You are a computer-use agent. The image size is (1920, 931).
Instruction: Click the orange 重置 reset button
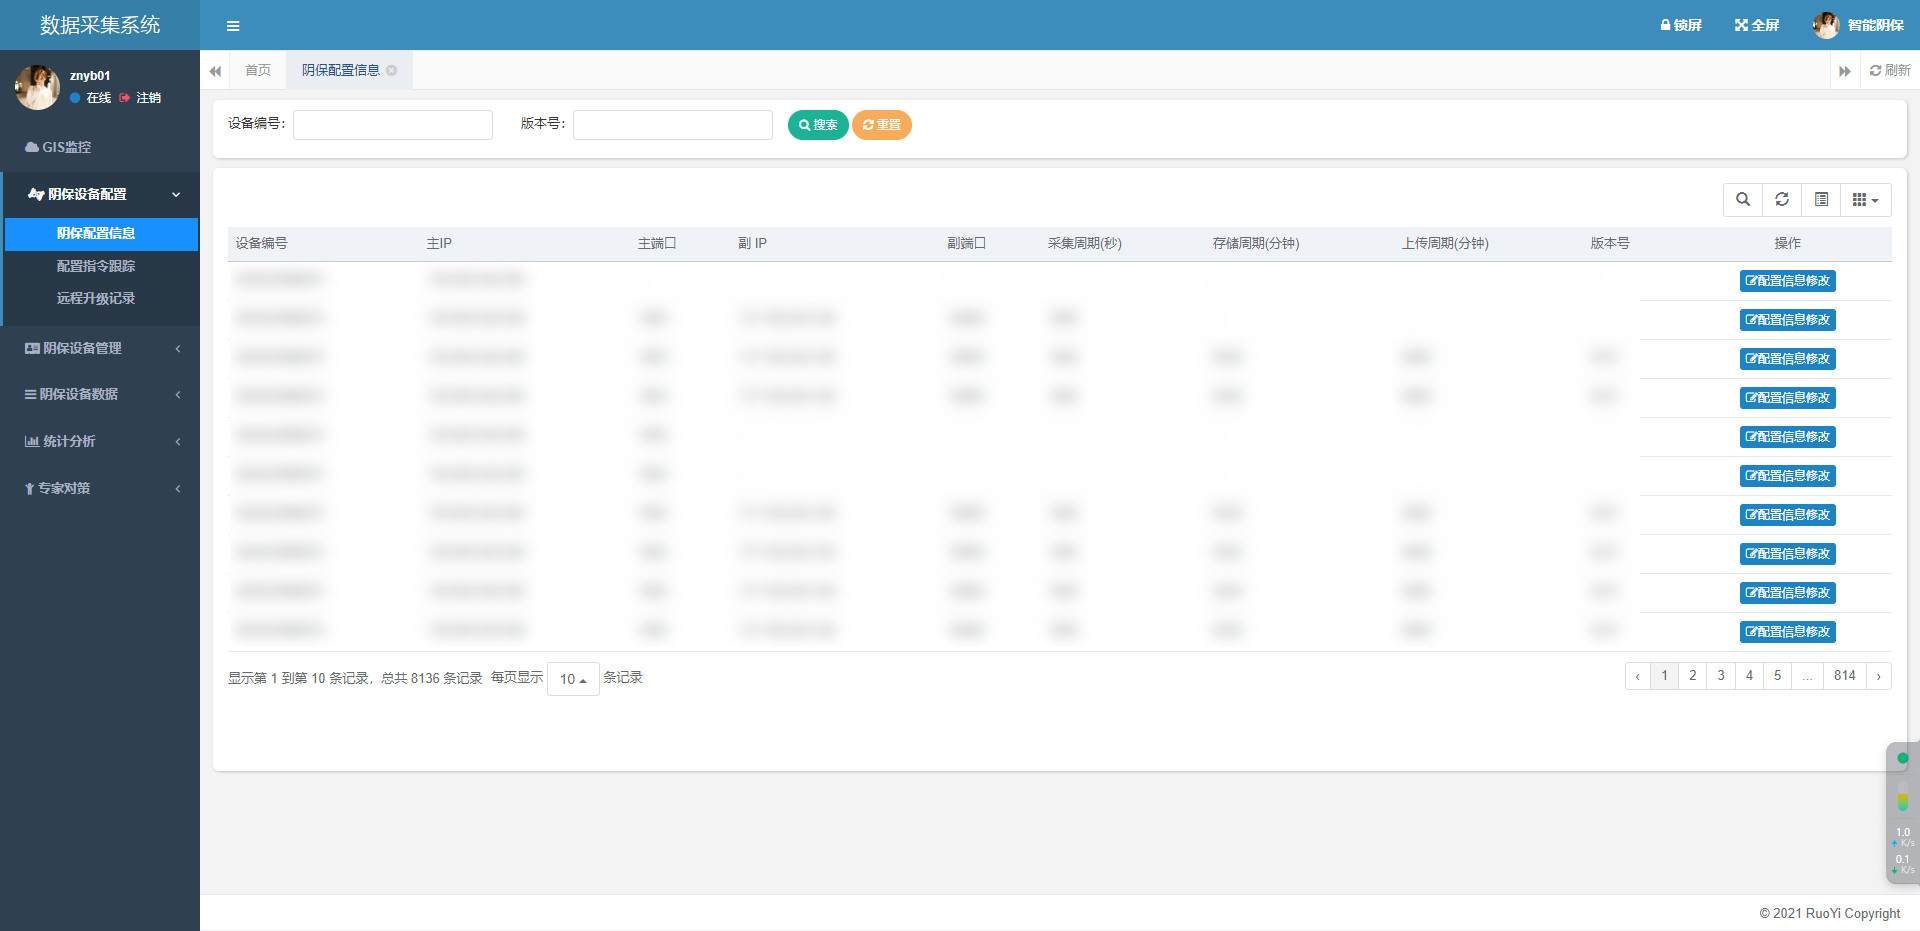[881, 125]
